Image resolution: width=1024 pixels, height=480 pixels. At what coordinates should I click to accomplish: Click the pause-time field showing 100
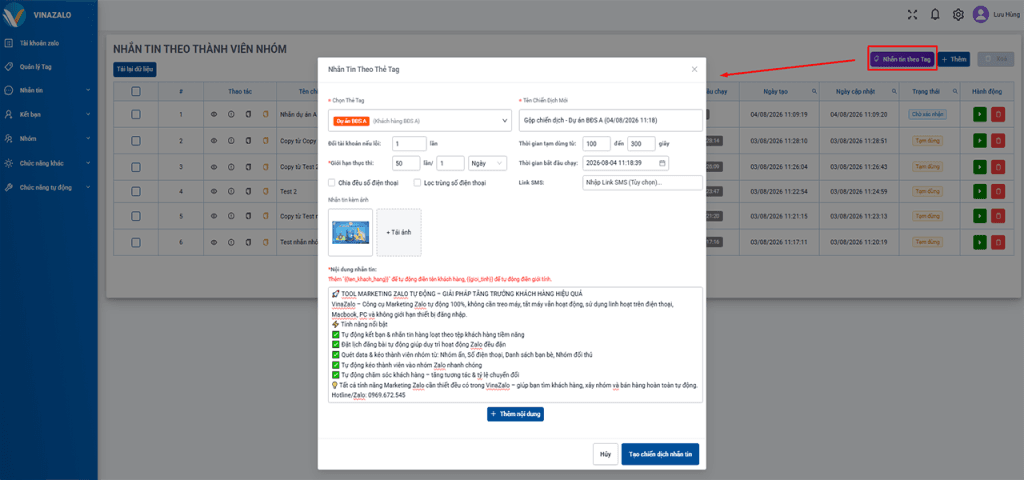597,143
